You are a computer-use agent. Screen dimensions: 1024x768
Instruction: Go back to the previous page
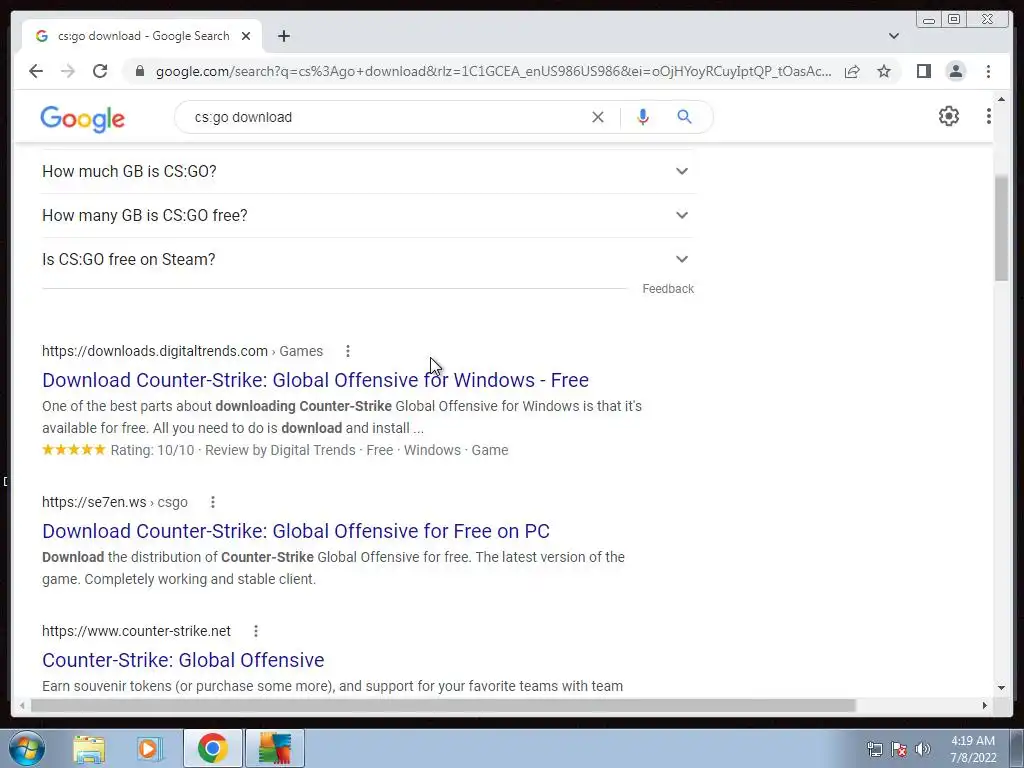coord(36,71)
